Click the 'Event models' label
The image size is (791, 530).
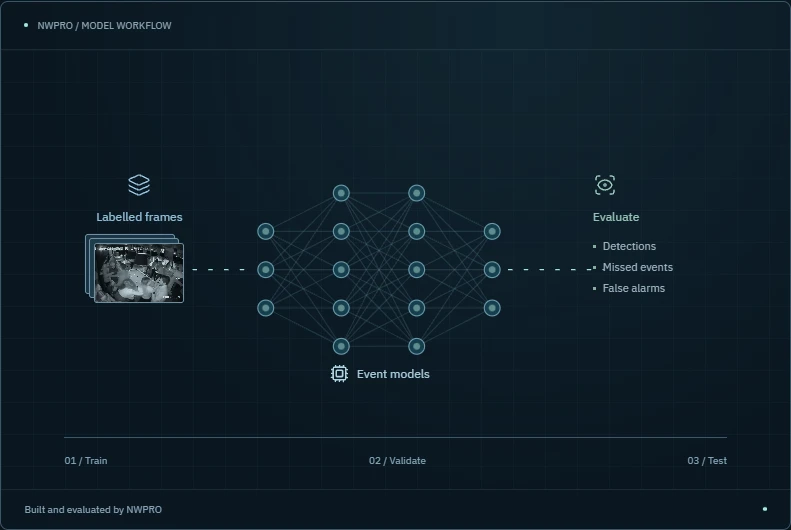pyautogui.click(x=393, y=374)
